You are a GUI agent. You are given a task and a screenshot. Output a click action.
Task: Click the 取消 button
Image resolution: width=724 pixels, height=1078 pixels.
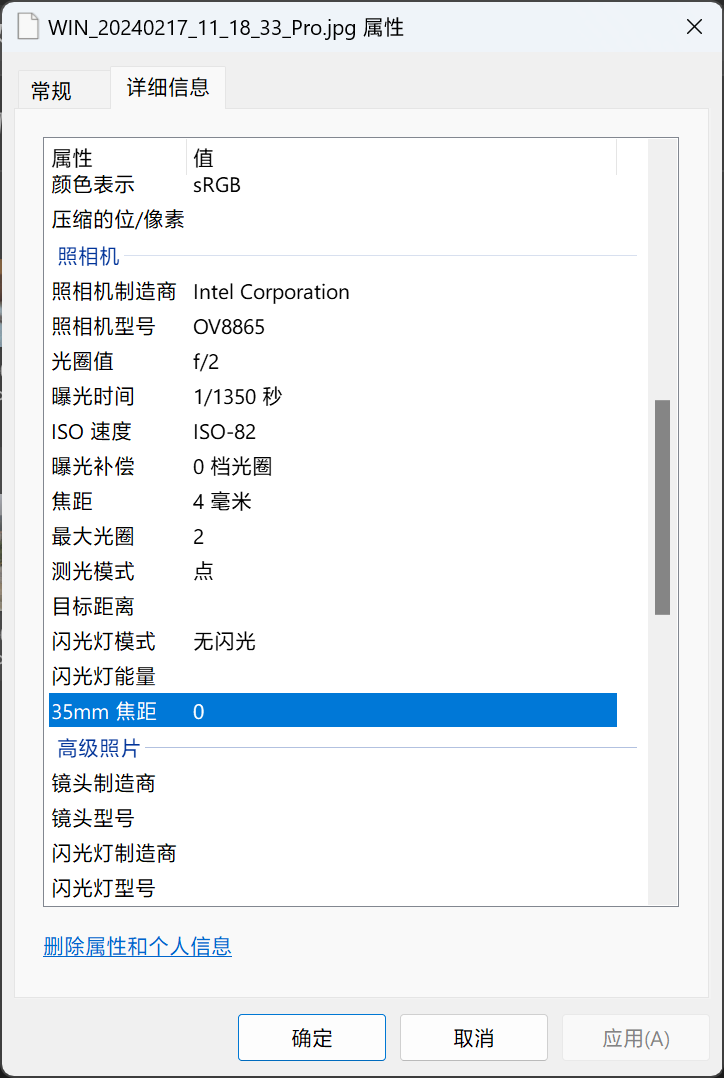pos(474,1037)
